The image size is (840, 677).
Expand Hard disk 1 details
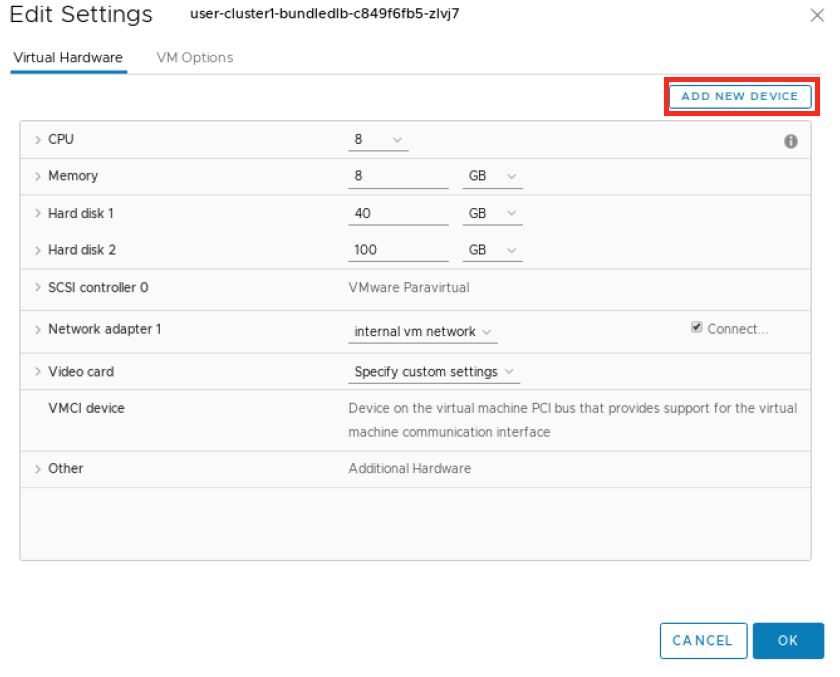(38, 214)
